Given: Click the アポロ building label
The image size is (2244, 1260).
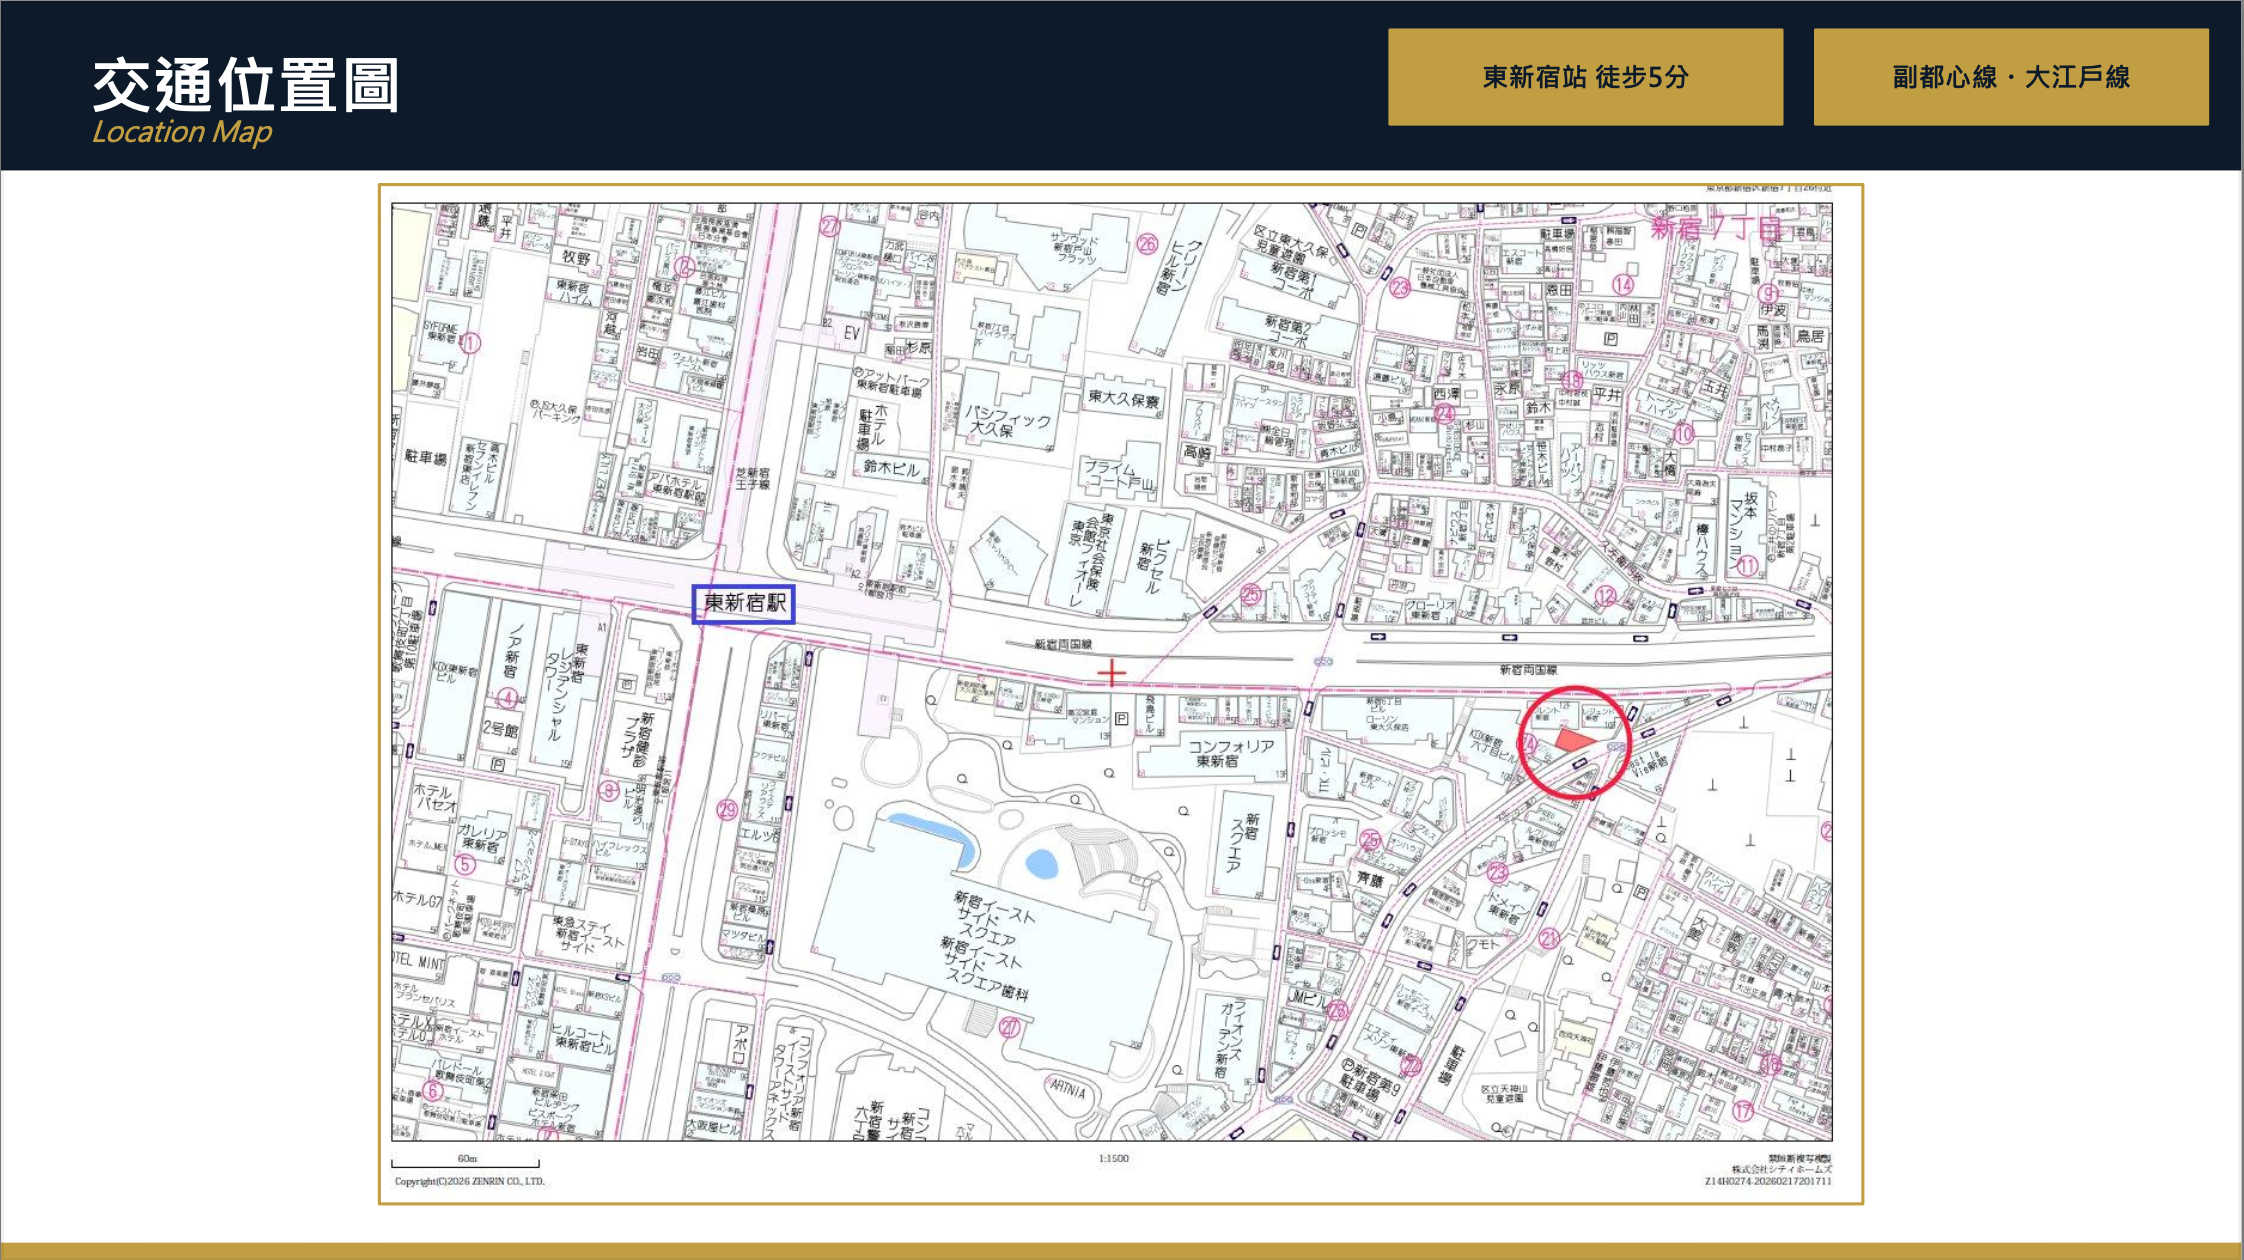Looking at the screenshot, I should [740, 1044].
